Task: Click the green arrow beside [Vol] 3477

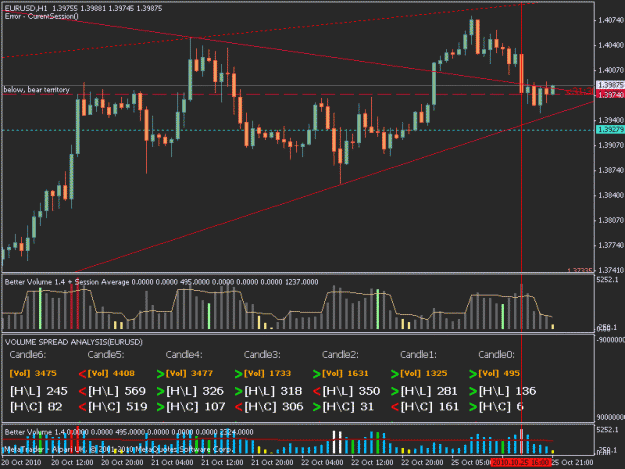Action: [161, 374]
